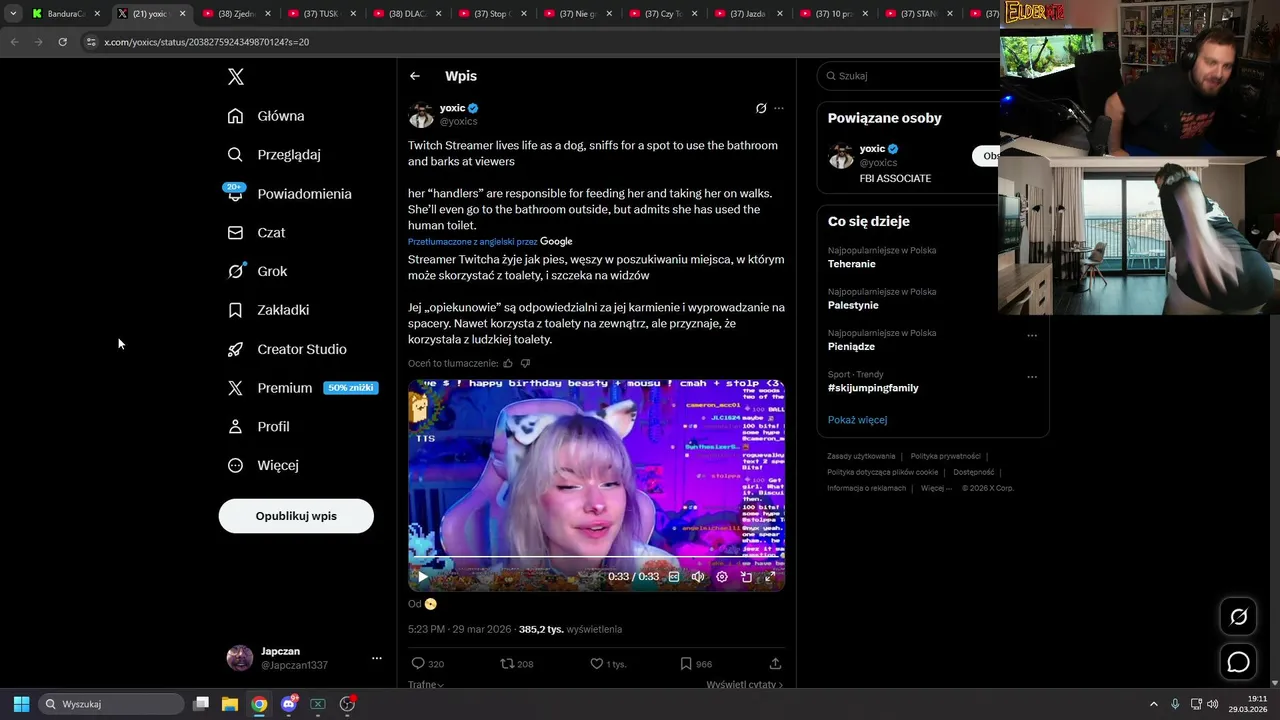This screenshot has height=720, width=1280.
Task: Click the Grok icon on the post
Action: (x=761, y=108)
